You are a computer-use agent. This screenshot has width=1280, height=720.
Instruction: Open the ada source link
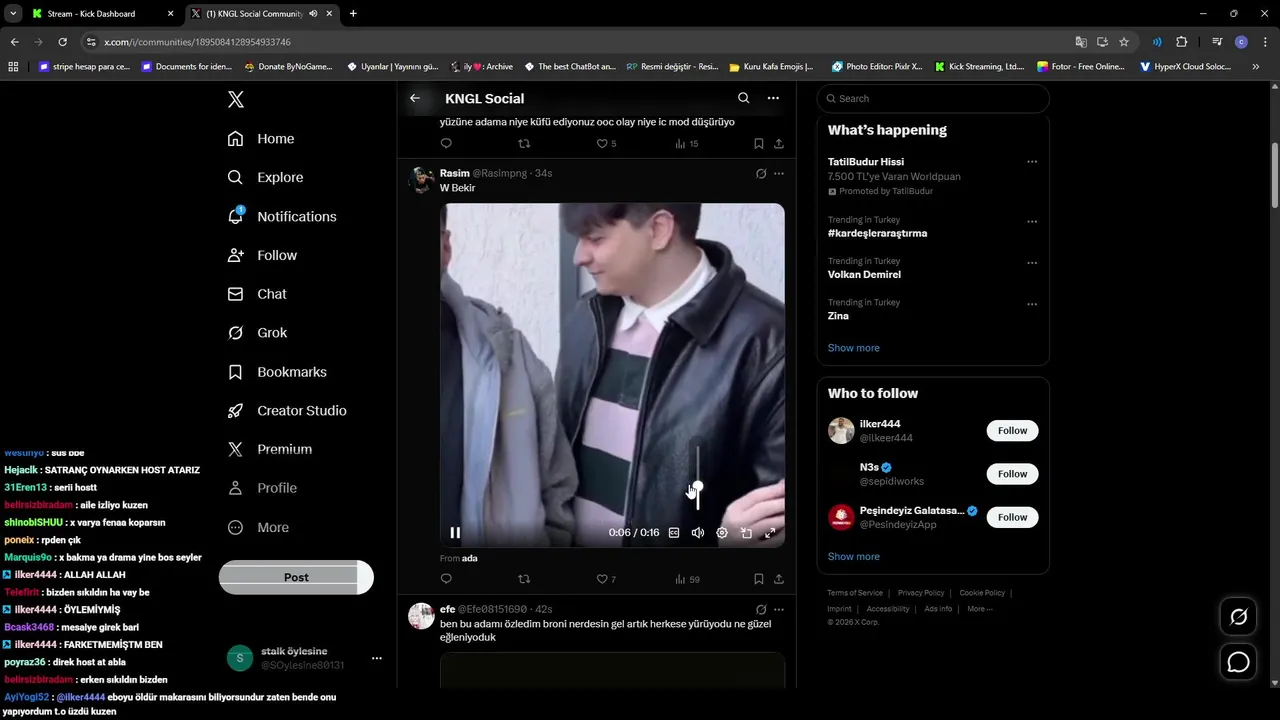(x=470, y=558)
